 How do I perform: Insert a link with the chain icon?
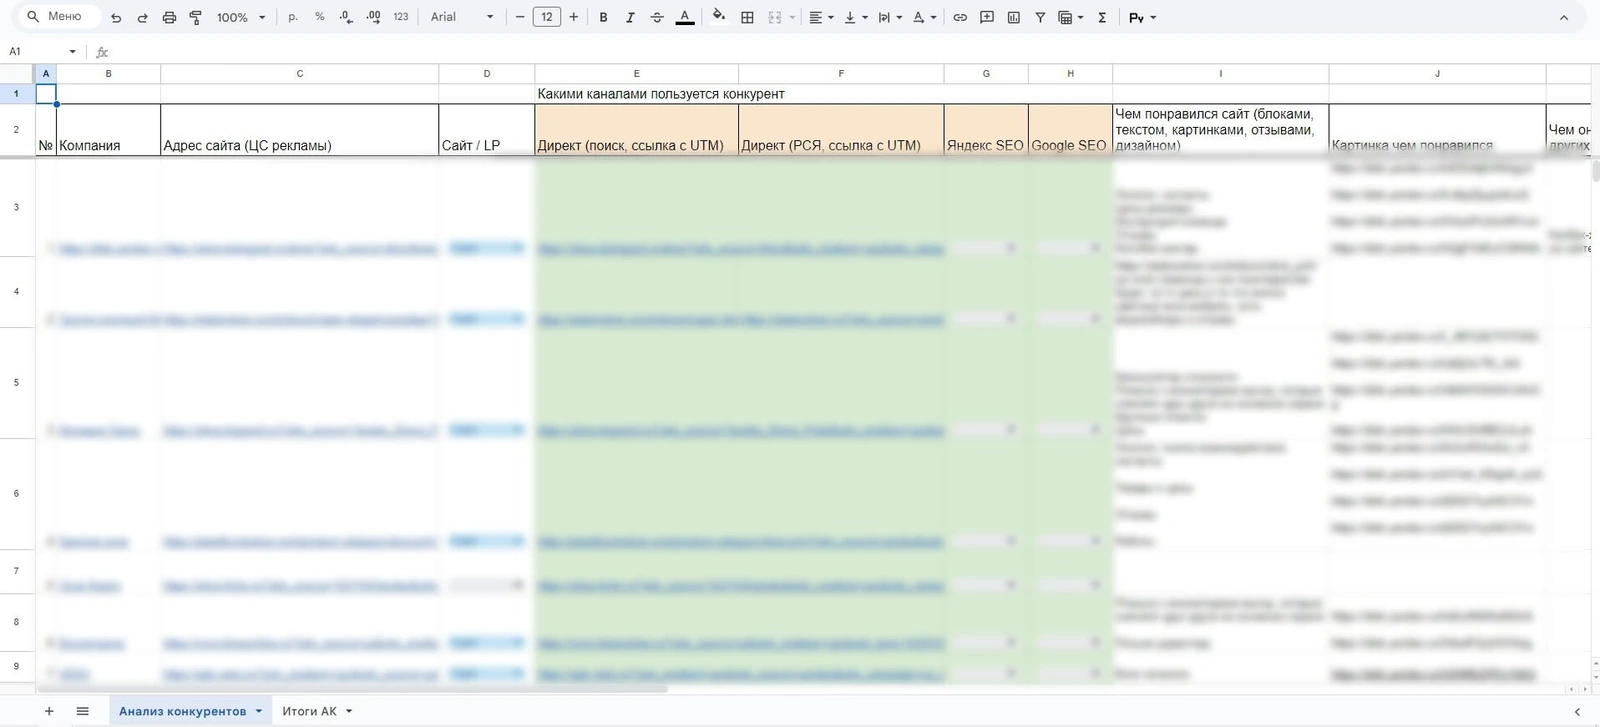click(x=960, y=17)
